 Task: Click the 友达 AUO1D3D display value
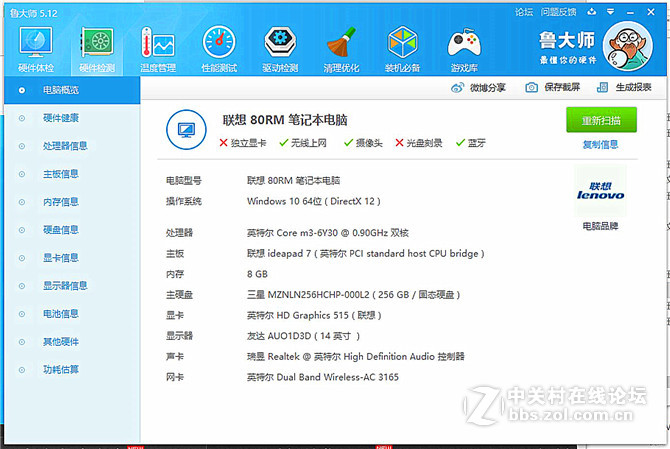[303, 336]
